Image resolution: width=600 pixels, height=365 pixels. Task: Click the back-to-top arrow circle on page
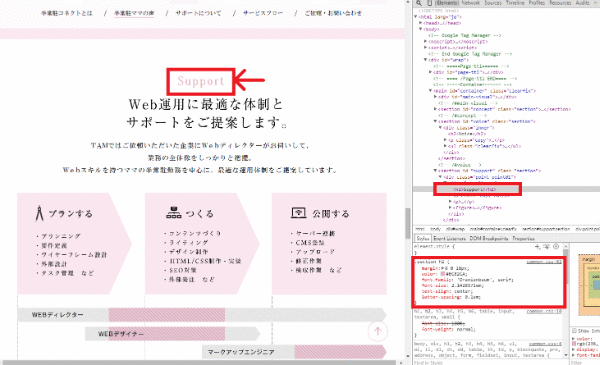pos(378,331)
